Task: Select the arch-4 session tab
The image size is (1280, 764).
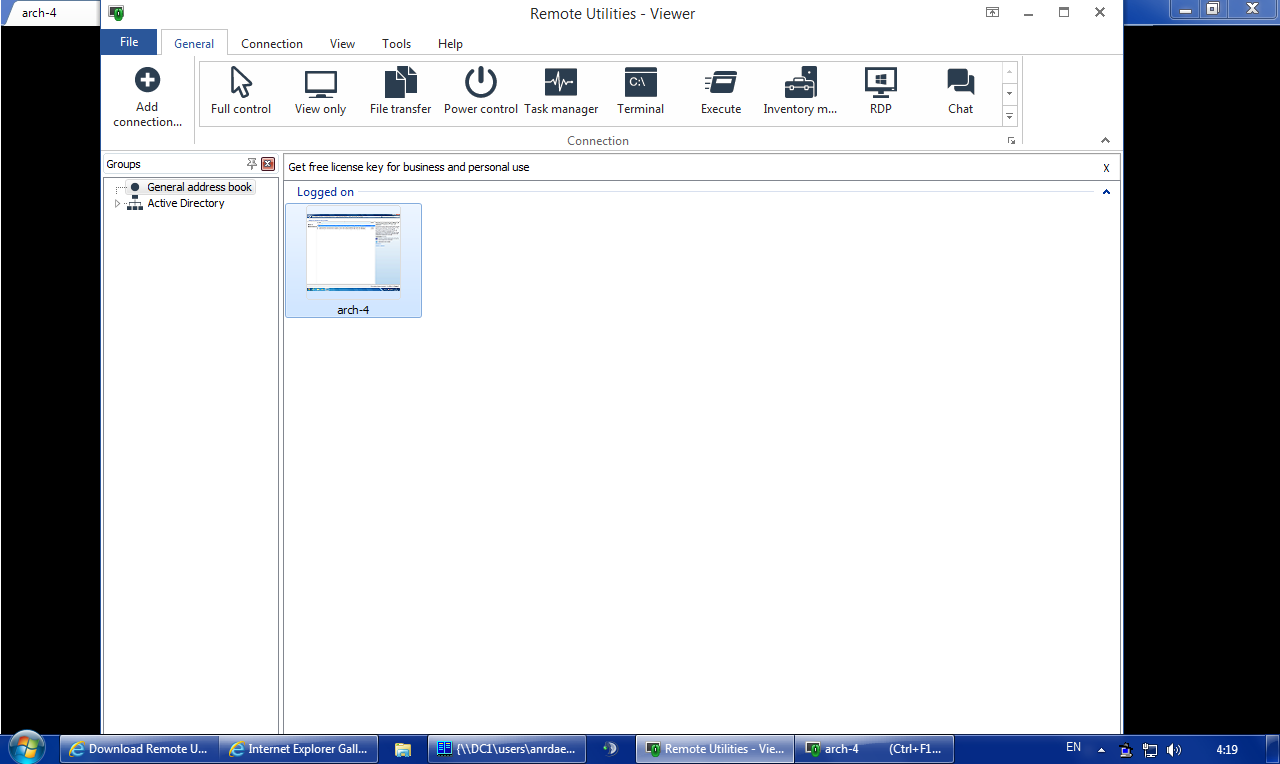Action: tap(47, 13)
